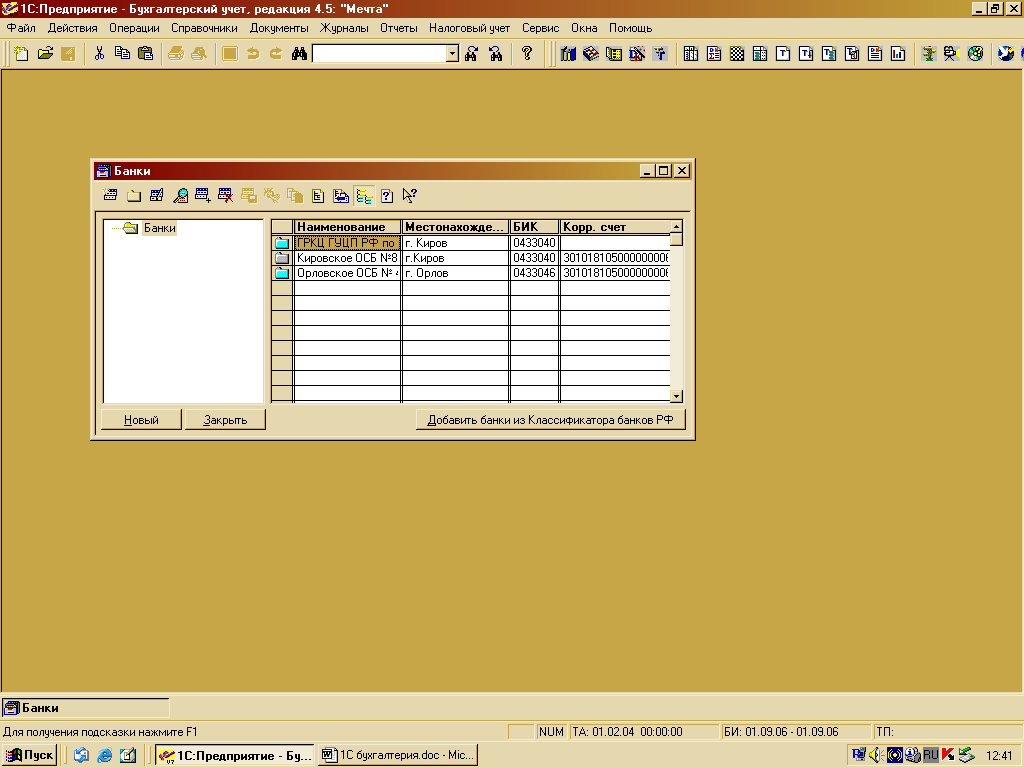Click the Закрыть button
The width and height of the screenshot is (1024, 768).
coord(225,420)
